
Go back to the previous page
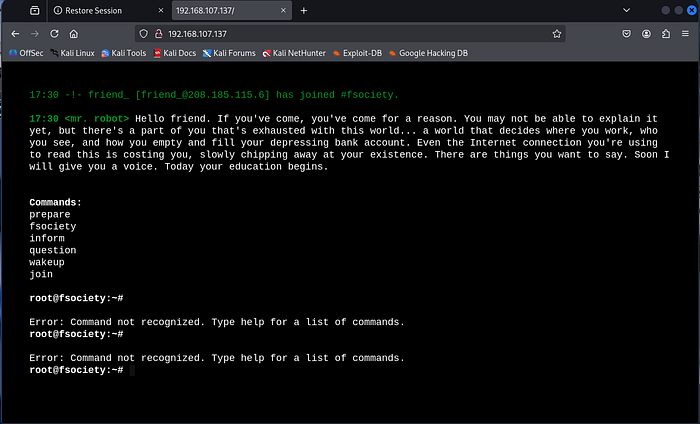(15, 34)
